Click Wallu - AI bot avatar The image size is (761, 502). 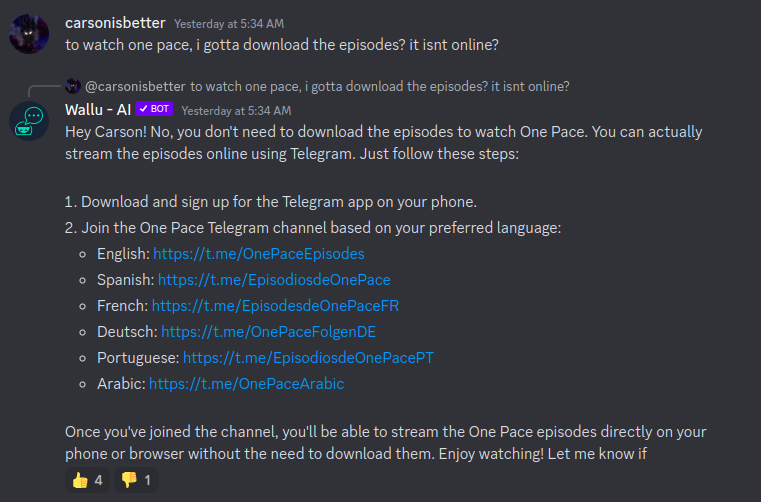tap(28, 119)
